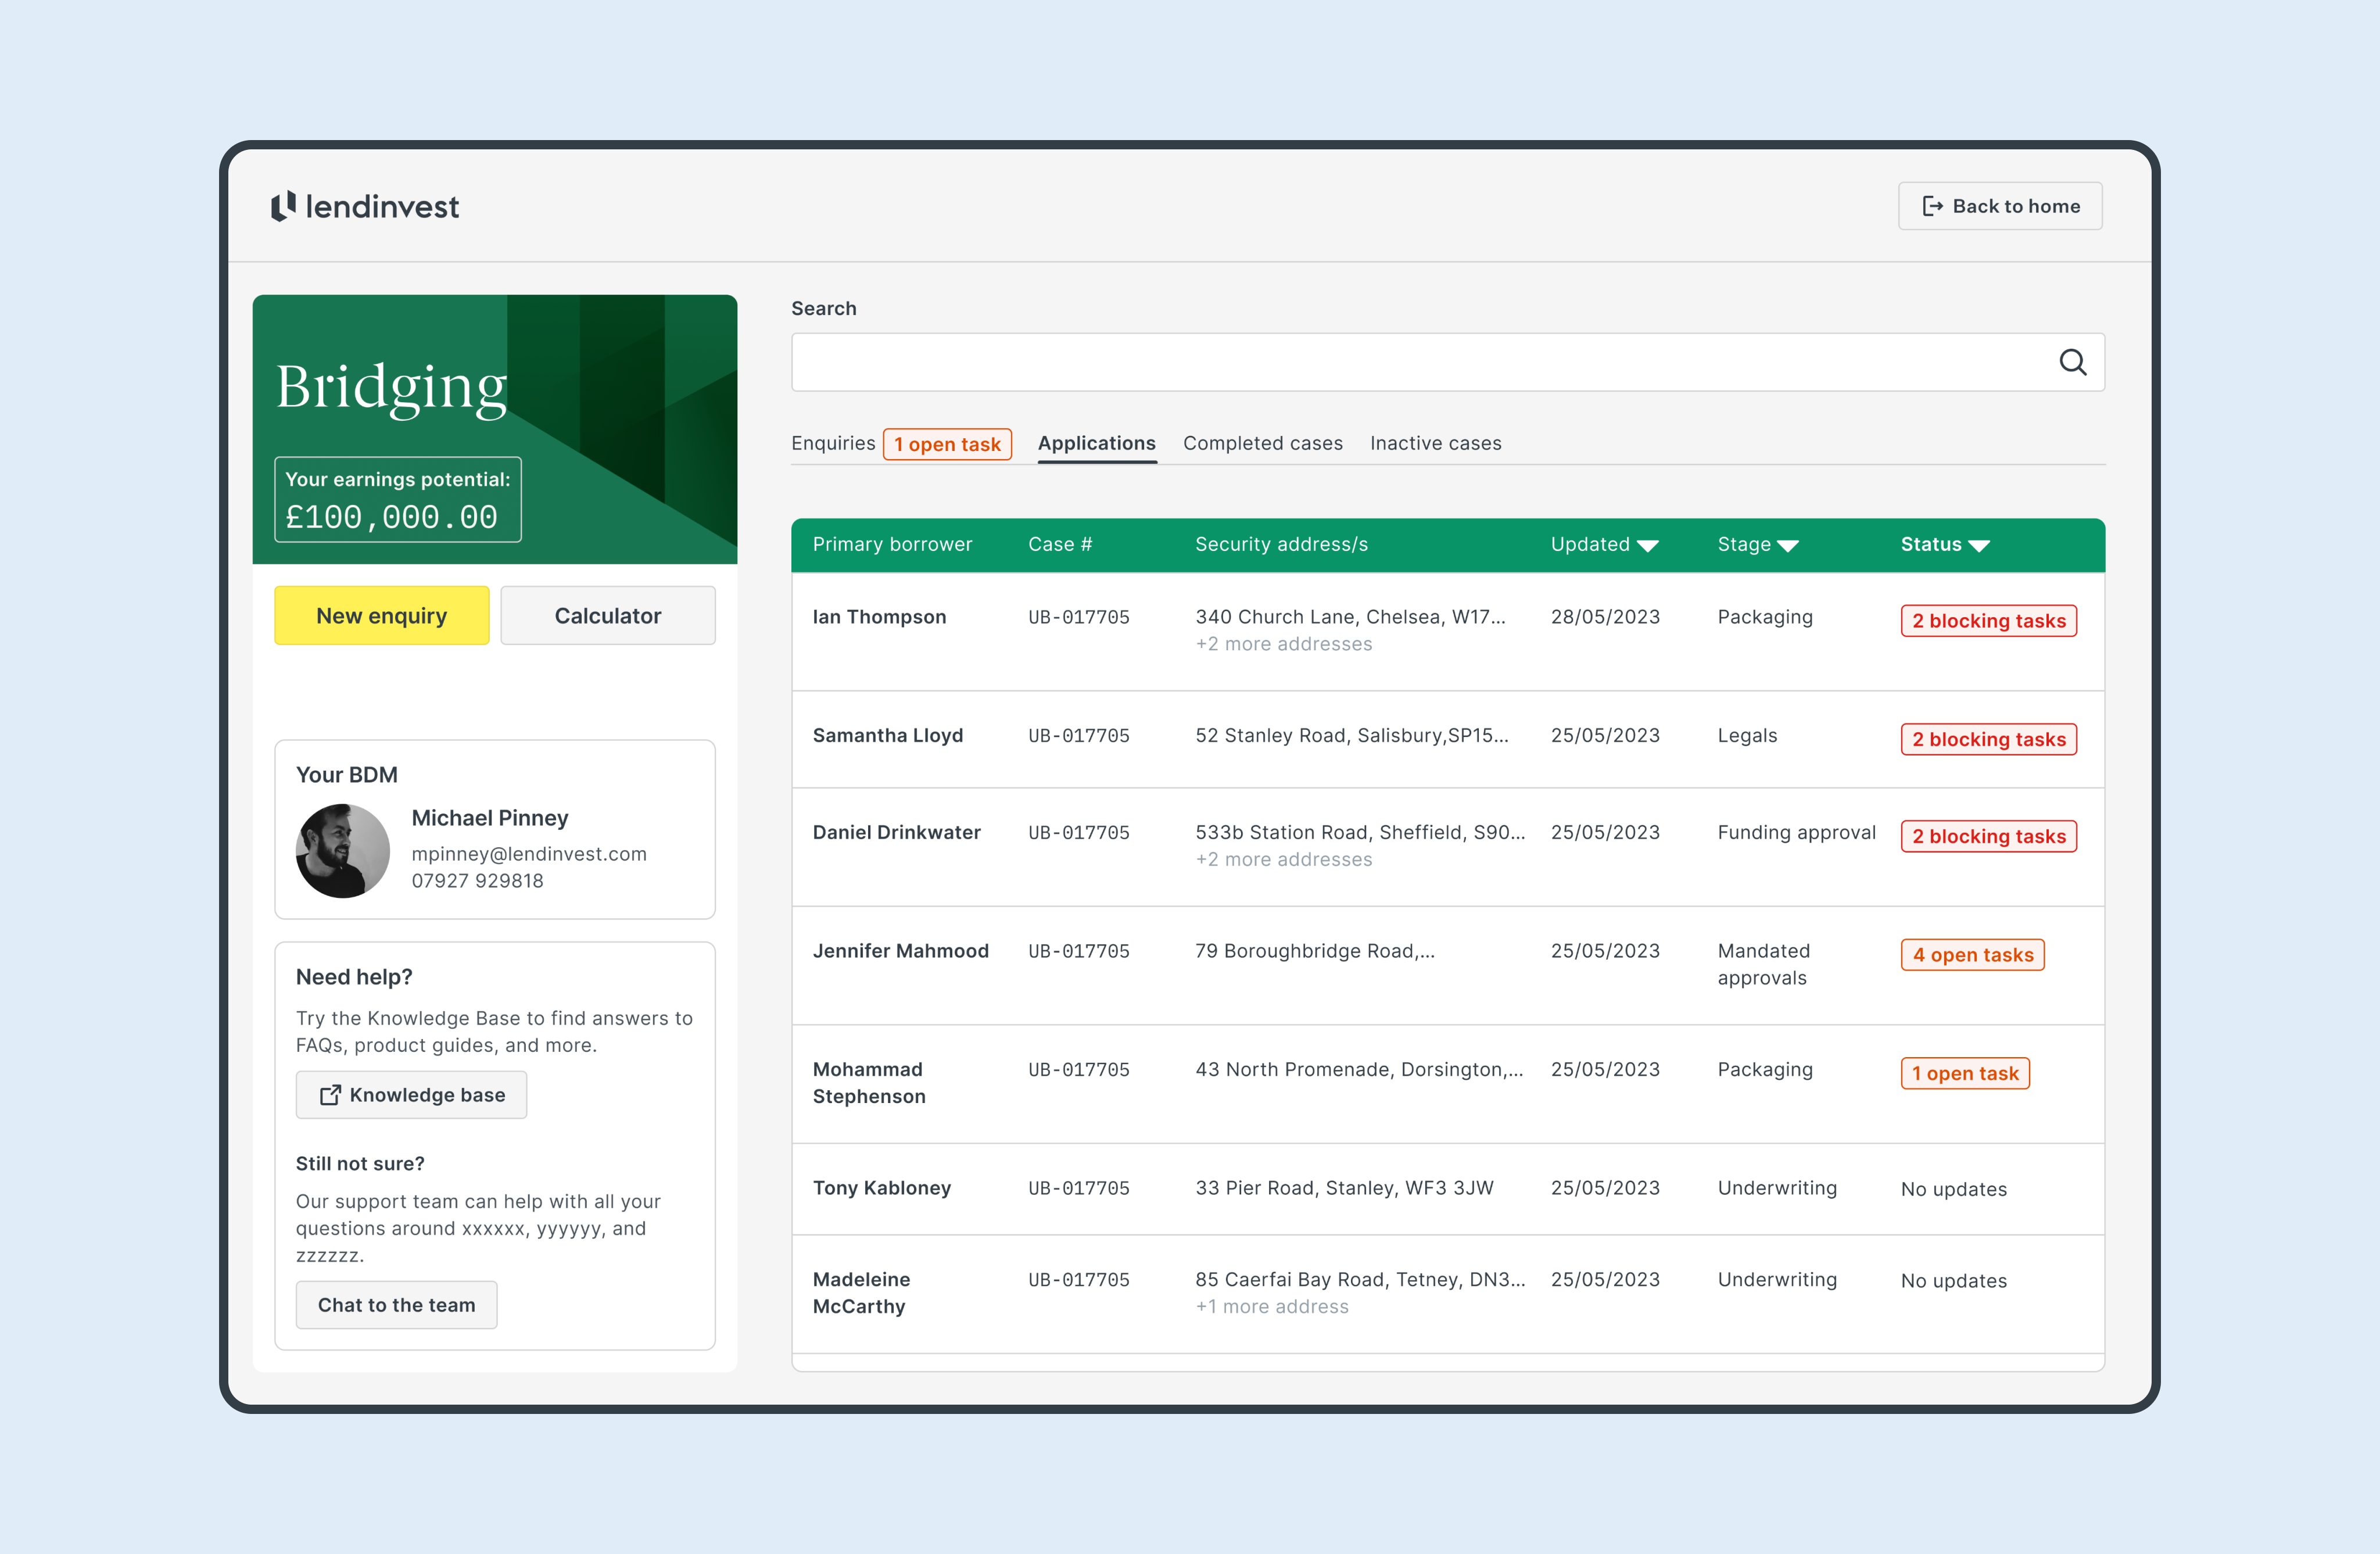
Task: Open the 2 blocking tasks badge for Ian Thompson
Action: (x=1988, y=620)
